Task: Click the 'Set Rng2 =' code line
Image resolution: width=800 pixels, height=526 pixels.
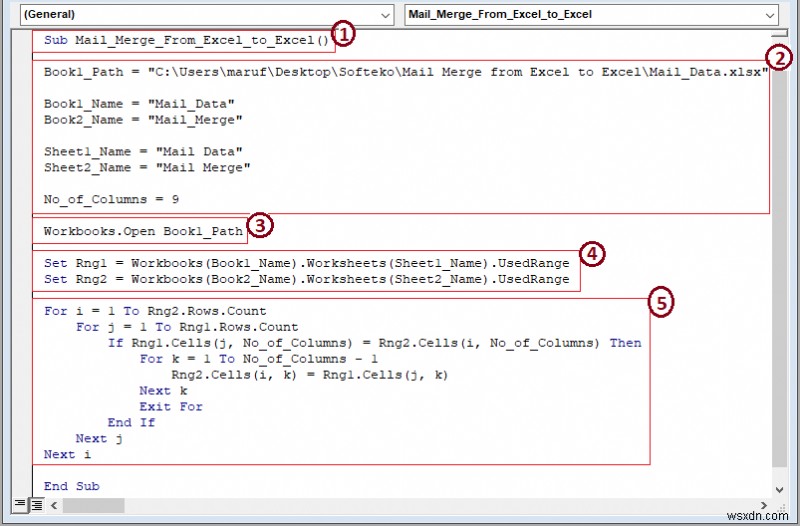Action: click(x=307, y=279)
